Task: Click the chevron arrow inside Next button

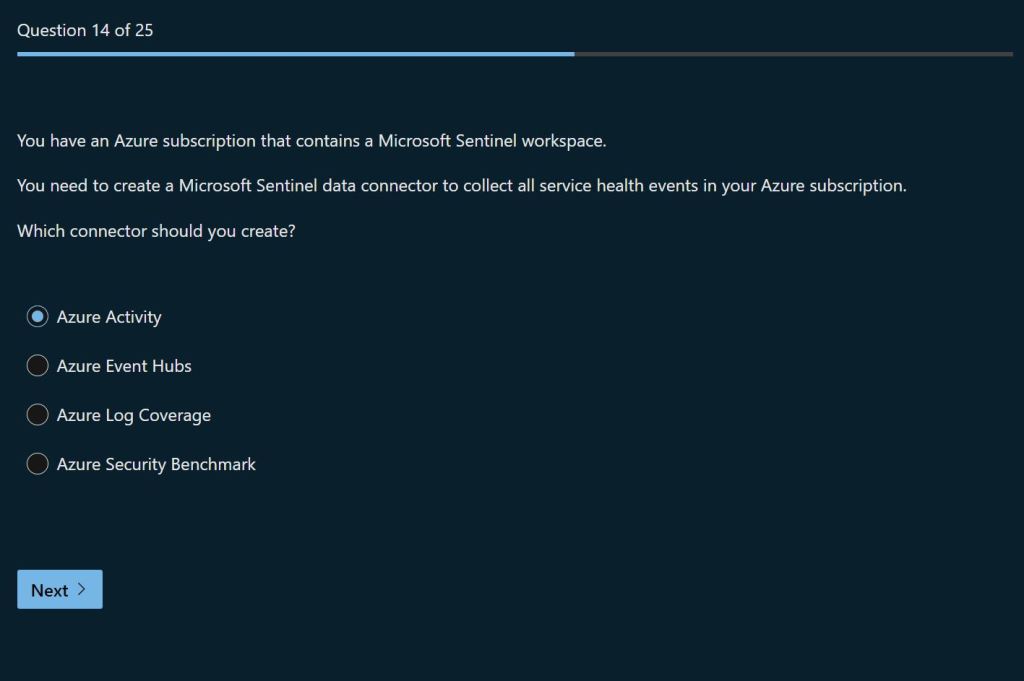Action: [x=82, y=590]
